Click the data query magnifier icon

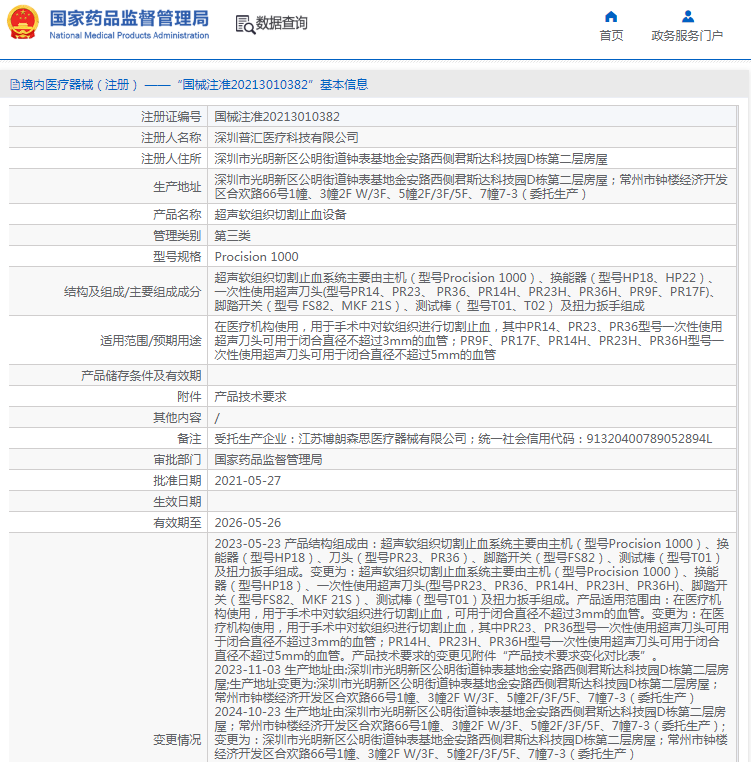[x=244, y=24]
